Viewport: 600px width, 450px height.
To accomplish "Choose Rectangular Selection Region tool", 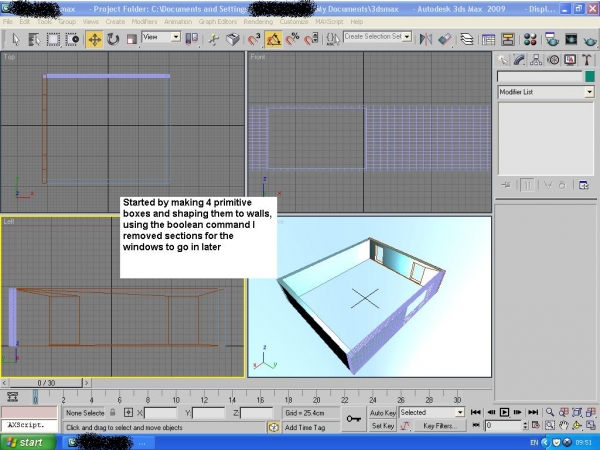I will (x=53, y=39).
